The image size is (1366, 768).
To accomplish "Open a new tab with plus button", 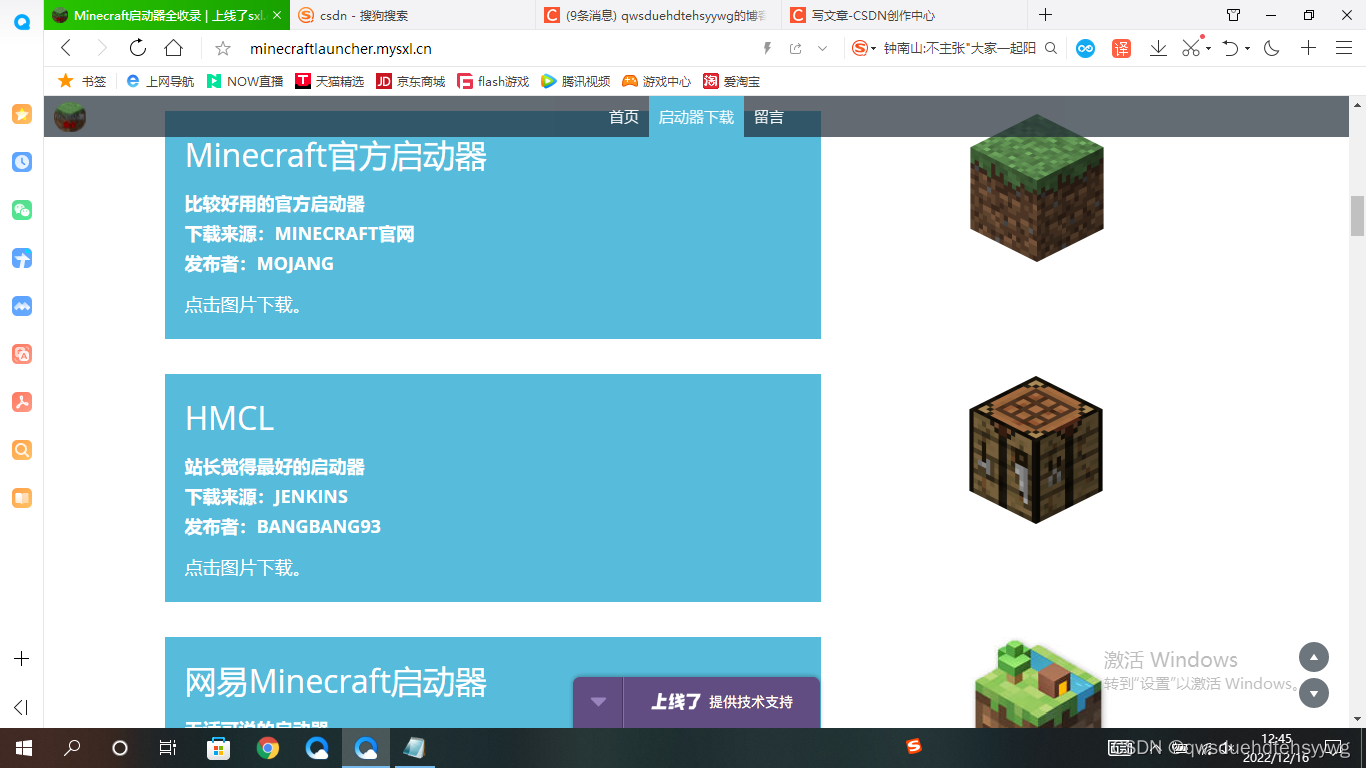I will (1045, 15).
